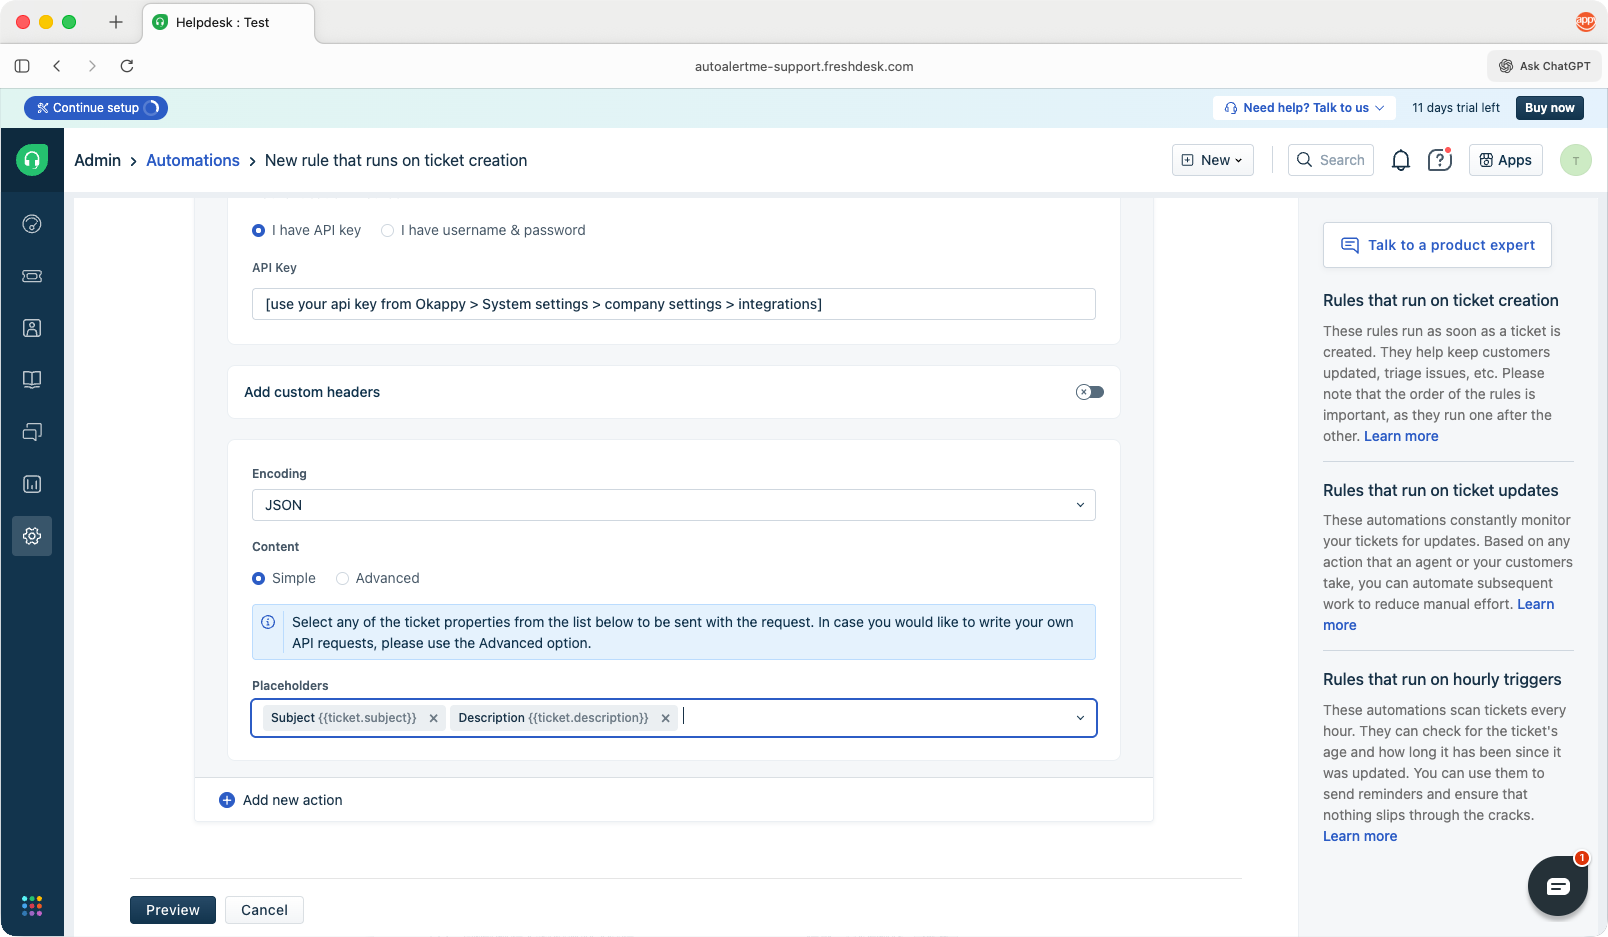Go to Automations breadcrumb
Screen dimensions: 1608x937
coord(193,160)
